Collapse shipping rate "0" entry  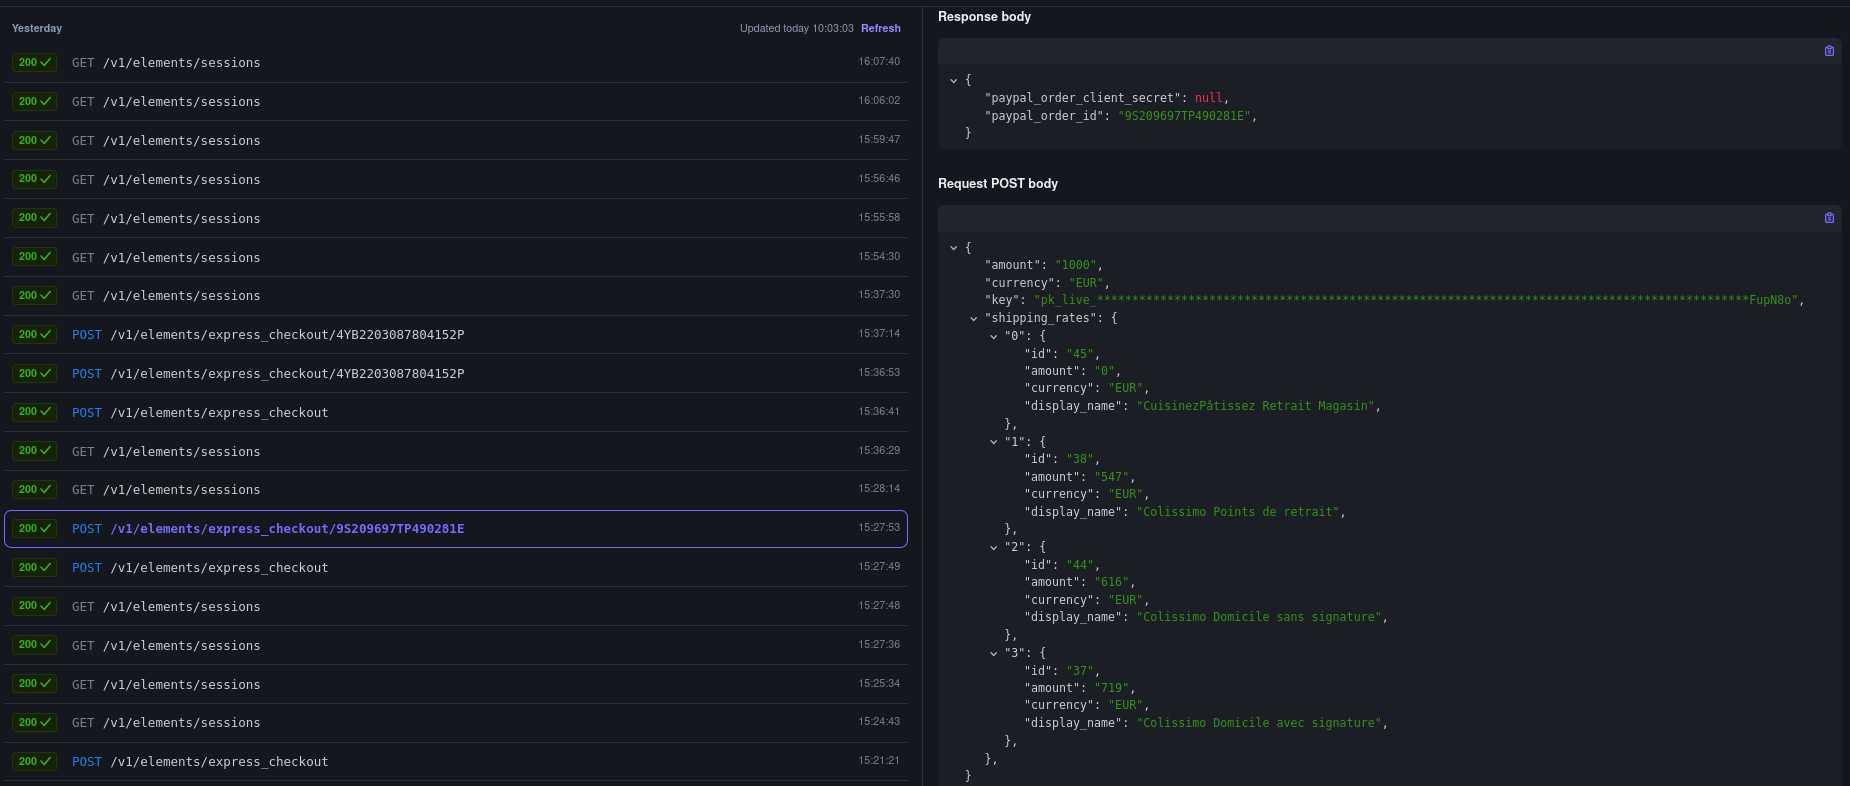993,336
